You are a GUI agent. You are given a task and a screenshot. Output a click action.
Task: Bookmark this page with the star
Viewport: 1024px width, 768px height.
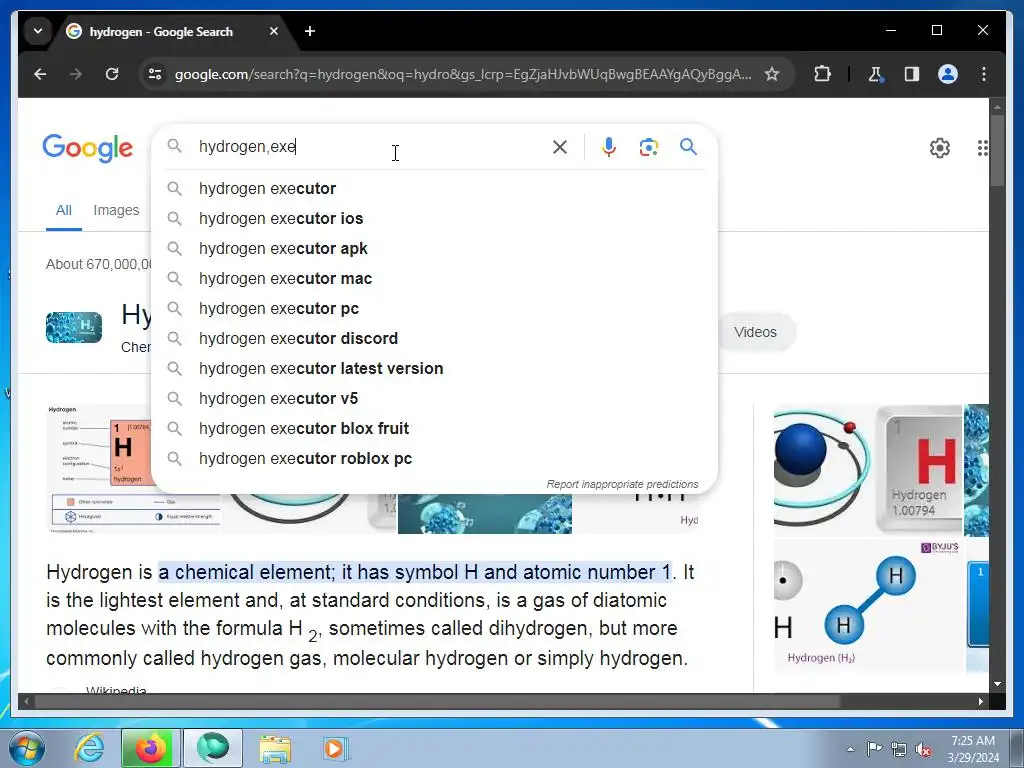[772, 74]
